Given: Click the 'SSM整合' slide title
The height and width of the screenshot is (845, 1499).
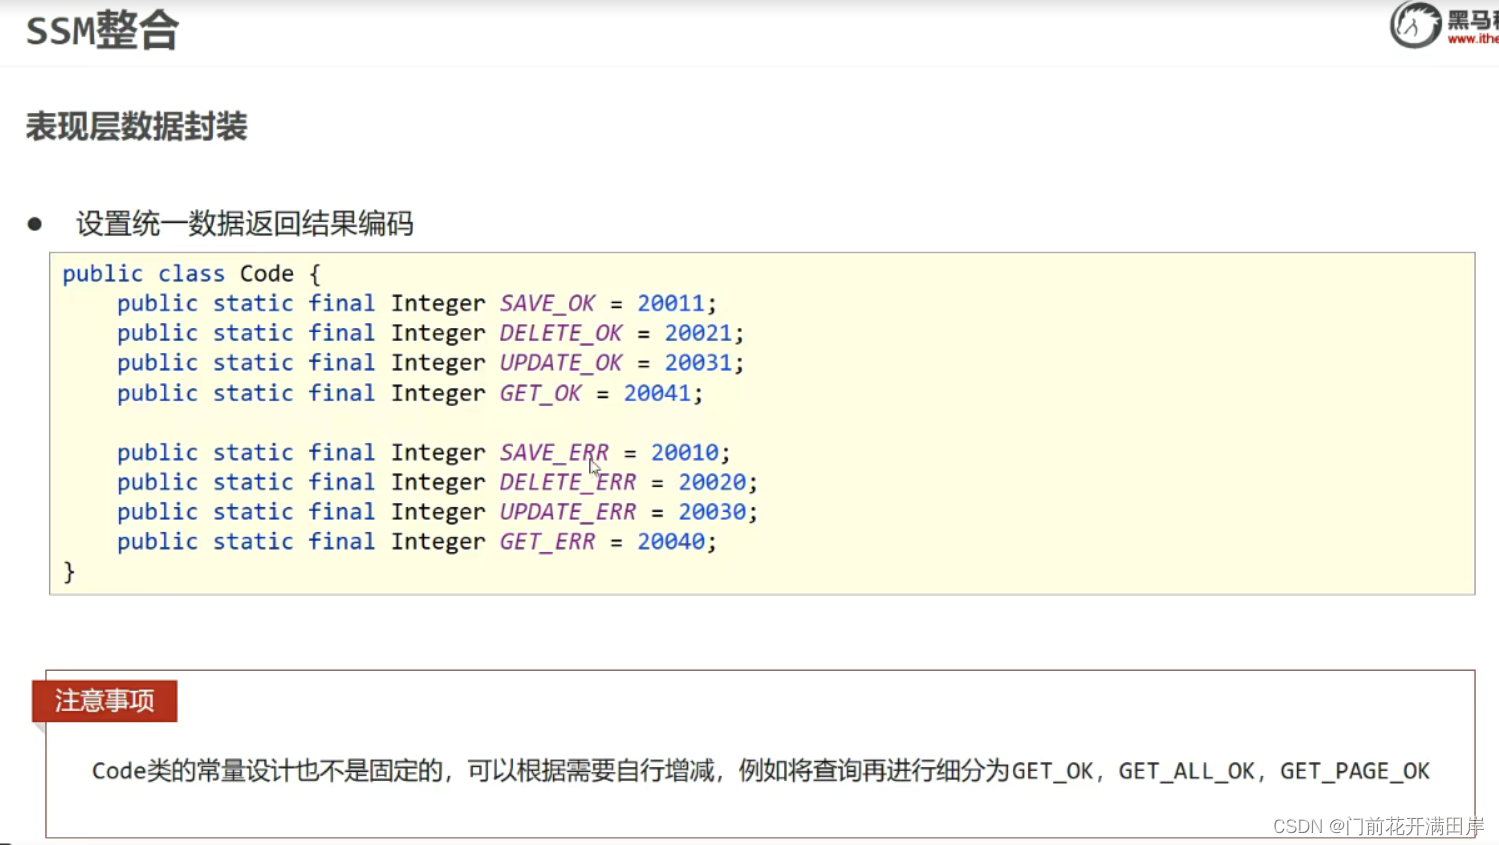Looking at the screenshot, I should point(102,30).
